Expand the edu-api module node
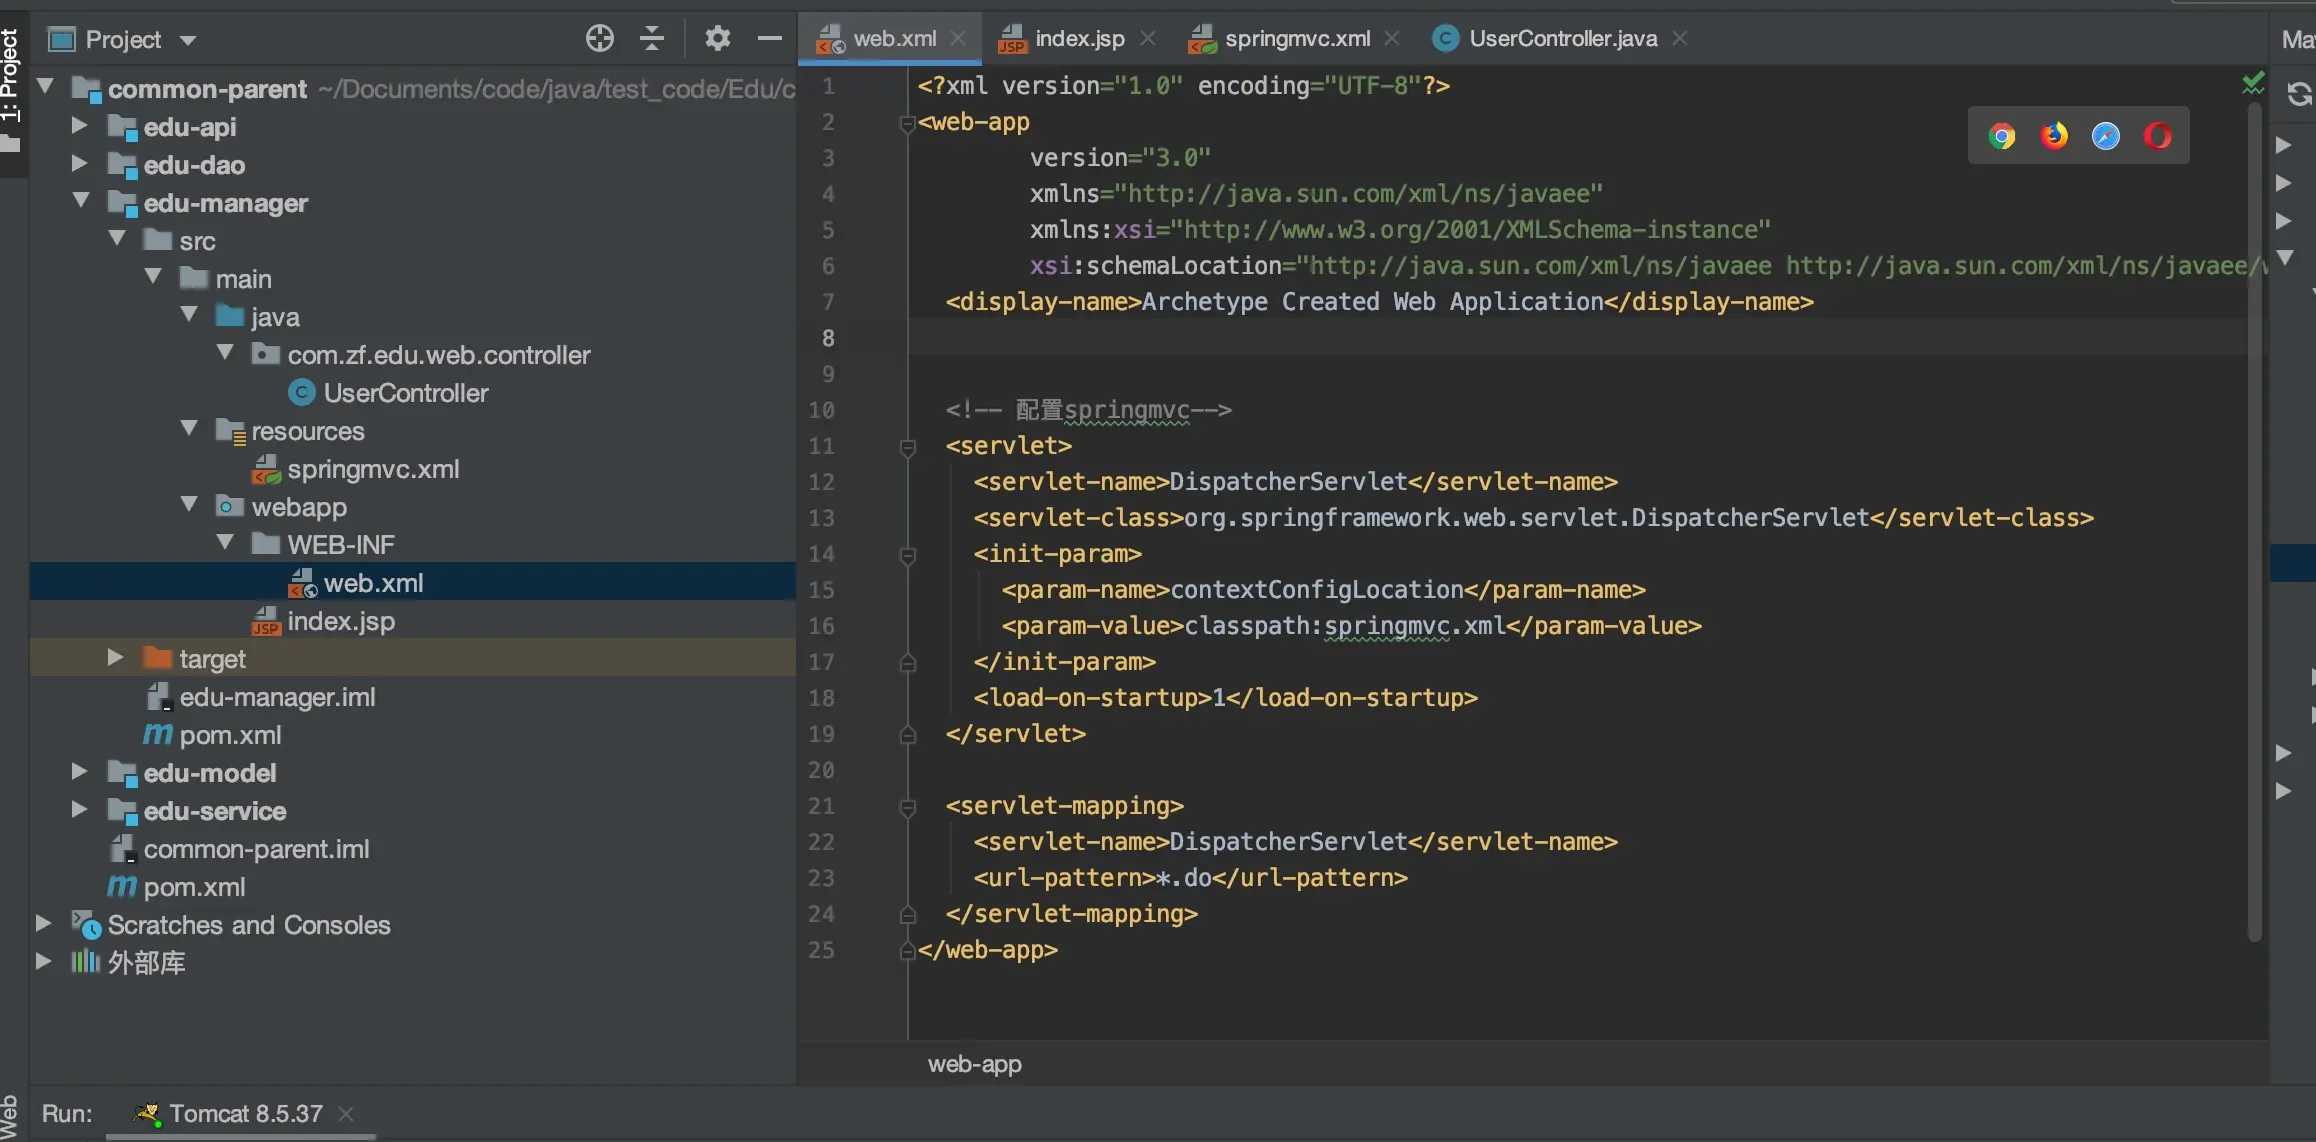2316x1142 pixels. [x=80, y=126]
